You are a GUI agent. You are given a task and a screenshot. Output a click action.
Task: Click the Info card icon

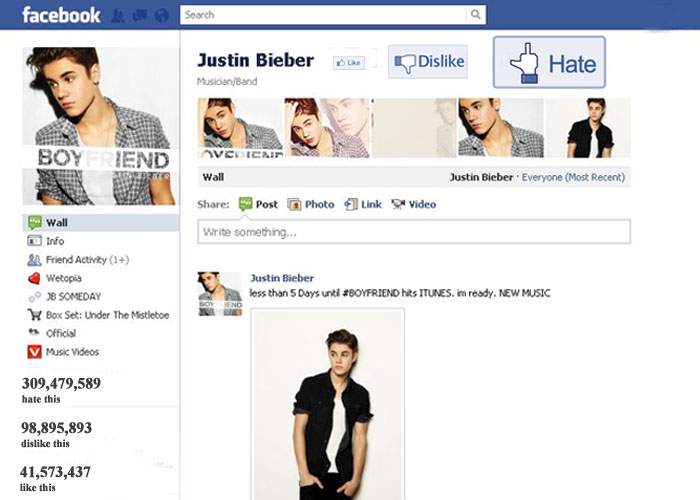pos(34,241)
